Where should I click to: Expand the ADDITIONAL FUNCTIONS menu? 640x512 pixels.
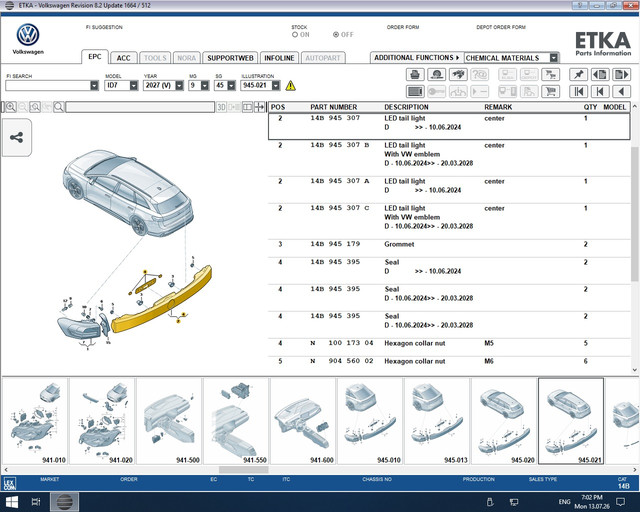tap(417, 58)
